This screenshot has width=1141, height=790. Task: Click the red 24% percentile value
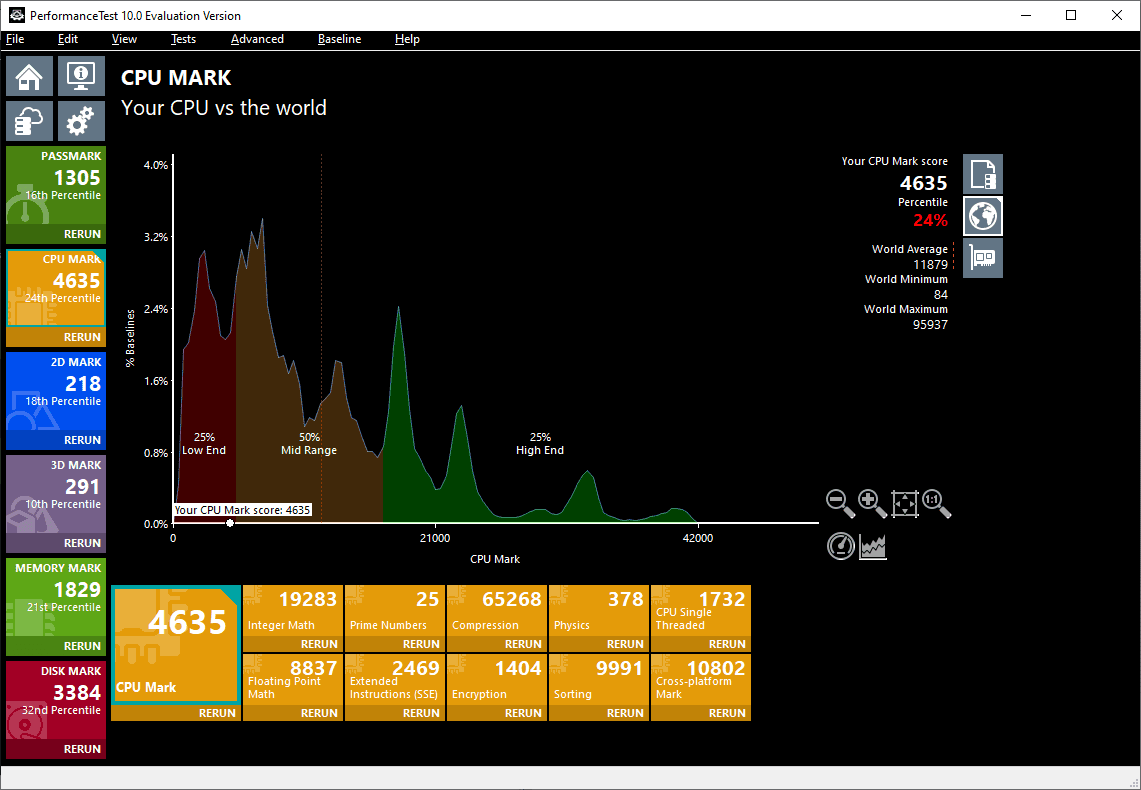pos(931,220)
